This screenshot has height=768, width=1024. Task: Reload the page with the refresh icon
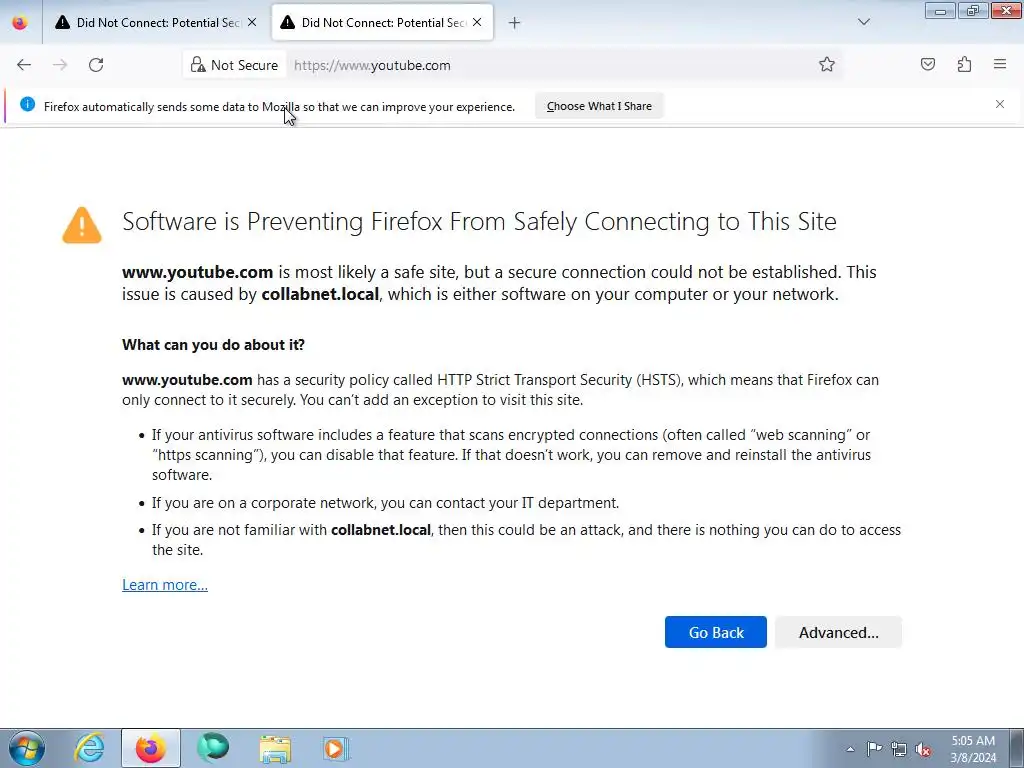pos(96,65)
